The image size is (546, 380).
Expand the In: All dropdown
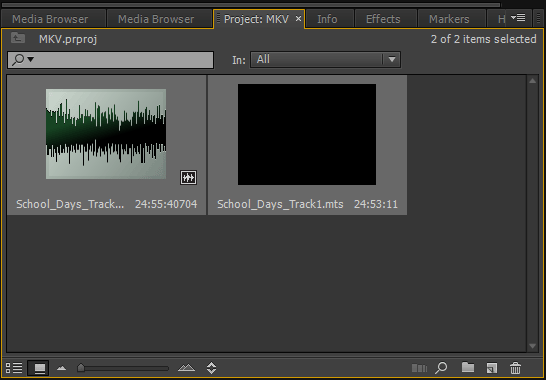coord(325,60)
